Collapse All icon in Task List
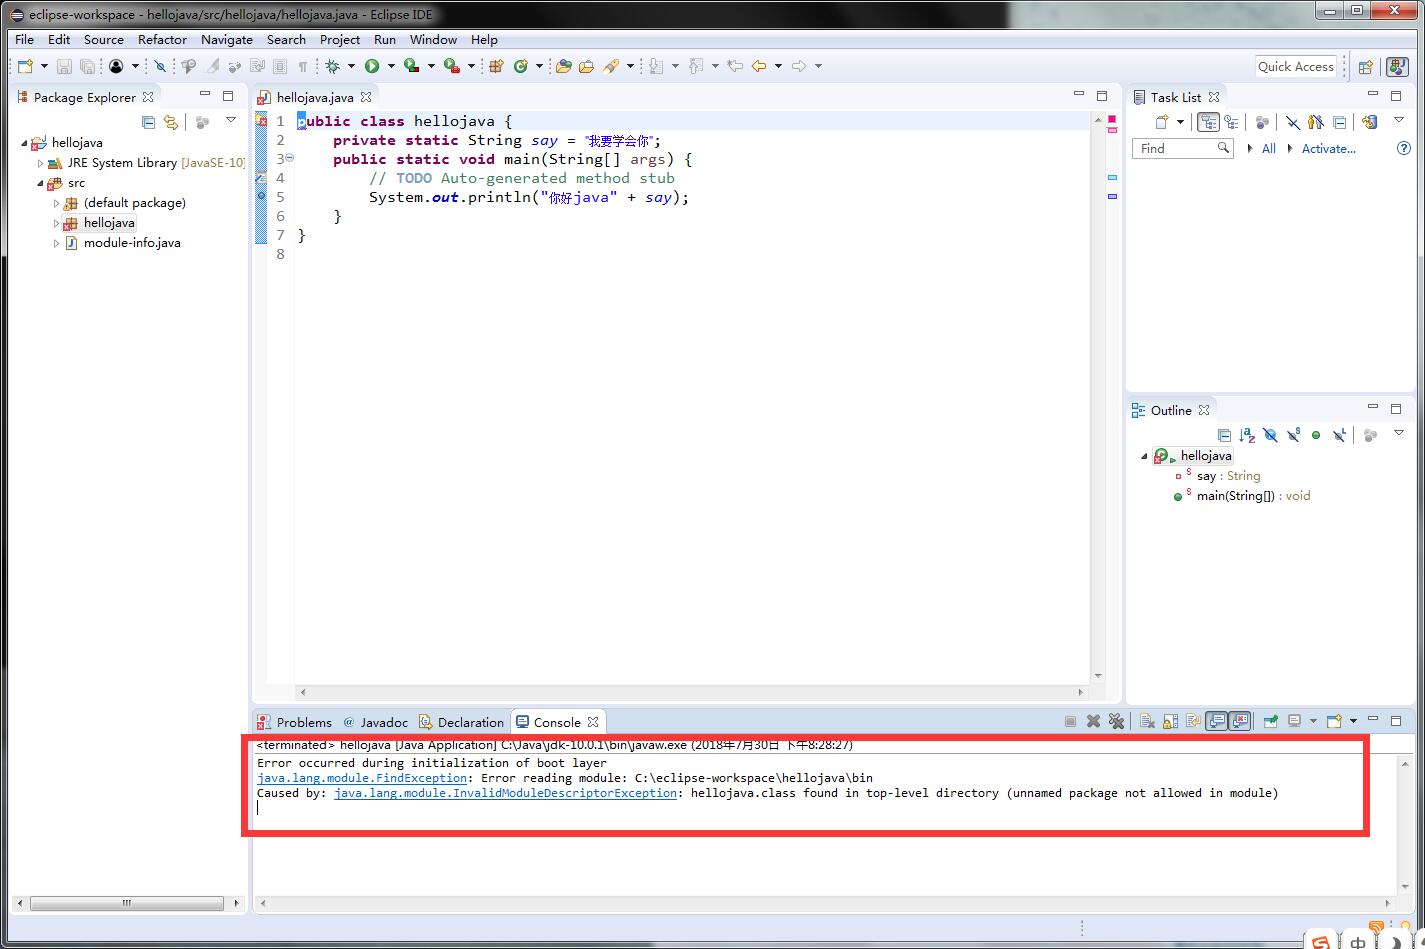The image size is (1425, 949). [x=1339, y=122]
